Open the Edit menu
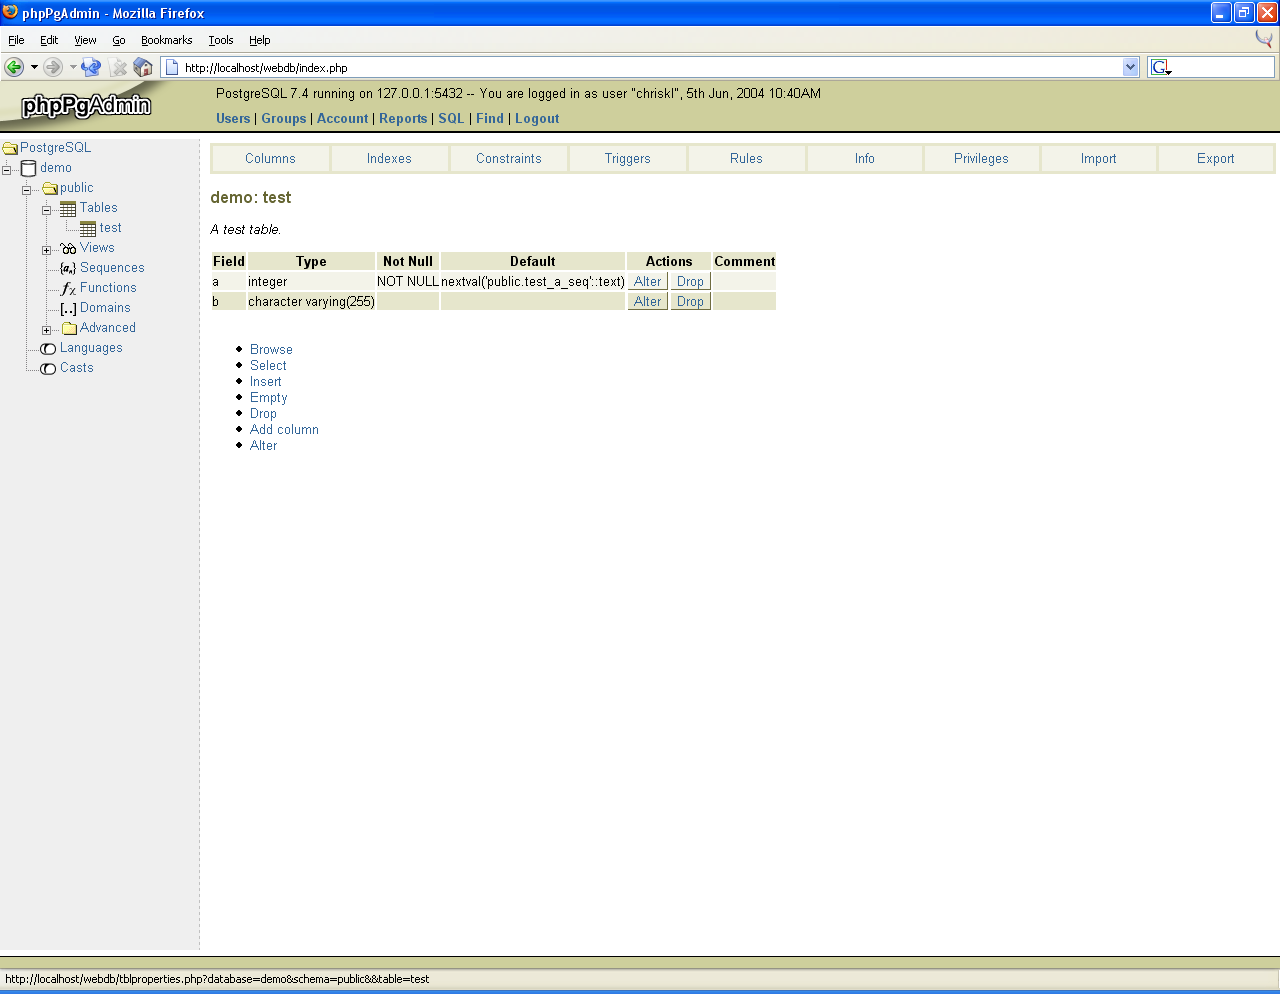This screenshot has width=1280, height=994. (49, 40)
